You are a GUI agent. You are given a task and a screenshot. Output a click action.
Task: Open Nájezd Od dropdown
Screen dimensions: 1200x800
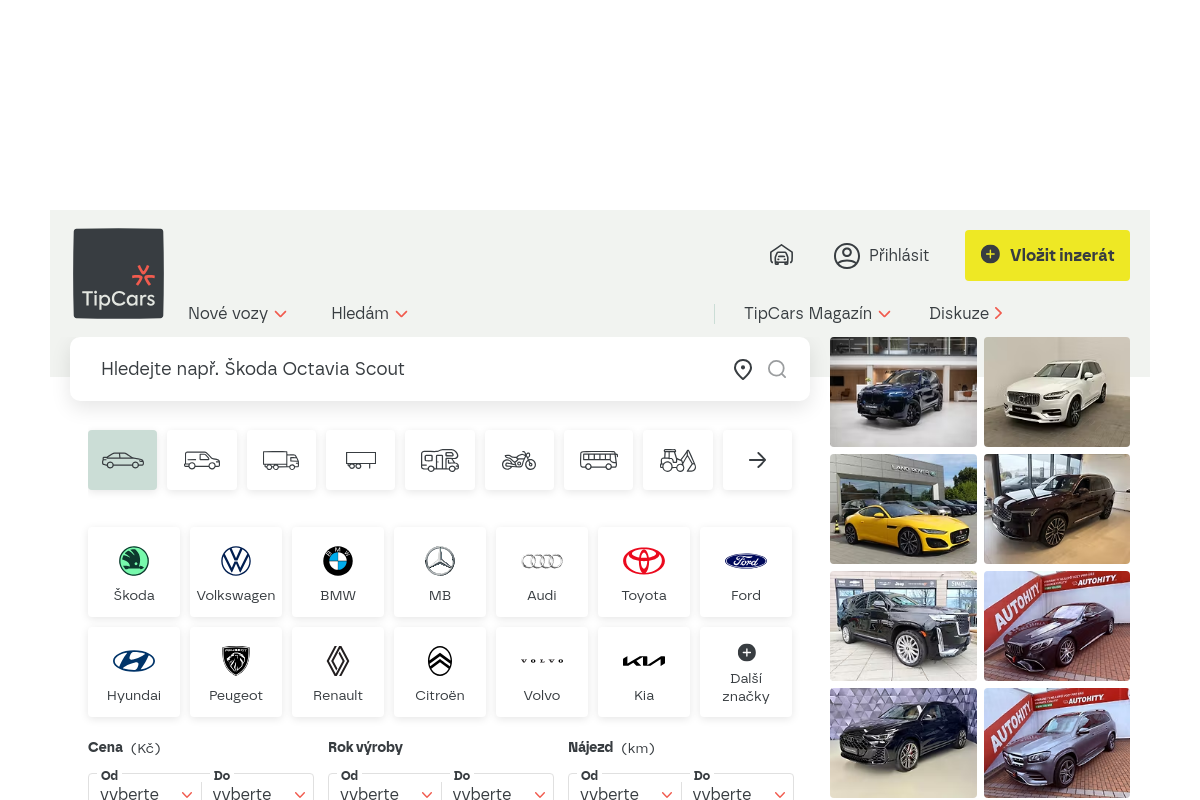coord(625,787)
